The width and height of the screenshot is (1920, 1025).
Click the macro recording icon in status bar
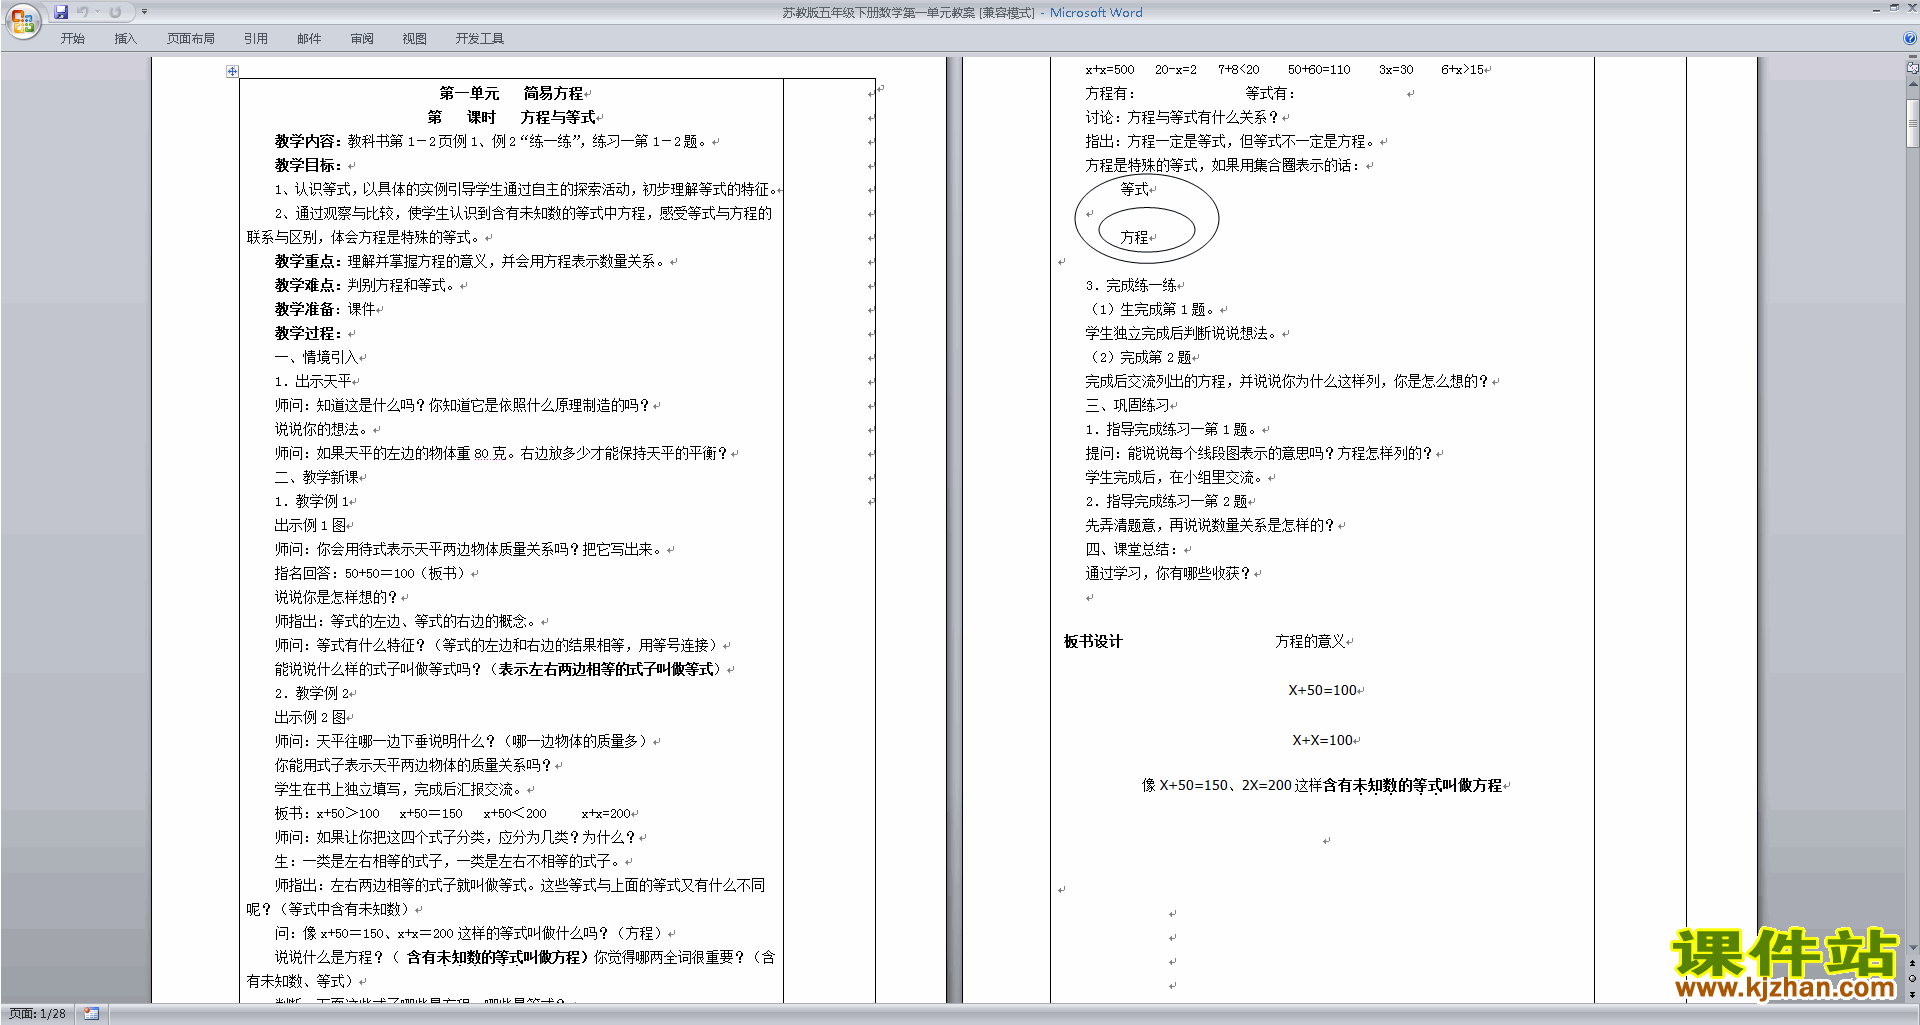[x=91, y=1014]
